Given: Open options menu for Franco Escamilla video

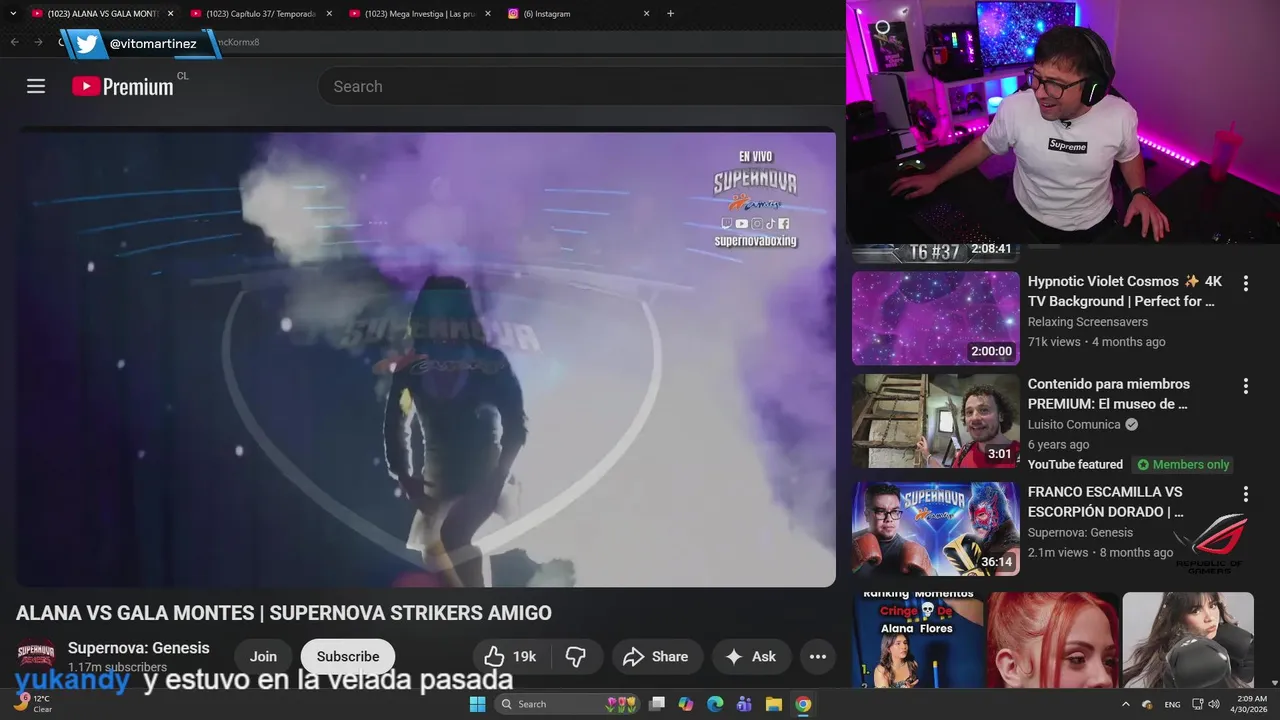Looking at the screenshot, I should [x=1246, y=494].
